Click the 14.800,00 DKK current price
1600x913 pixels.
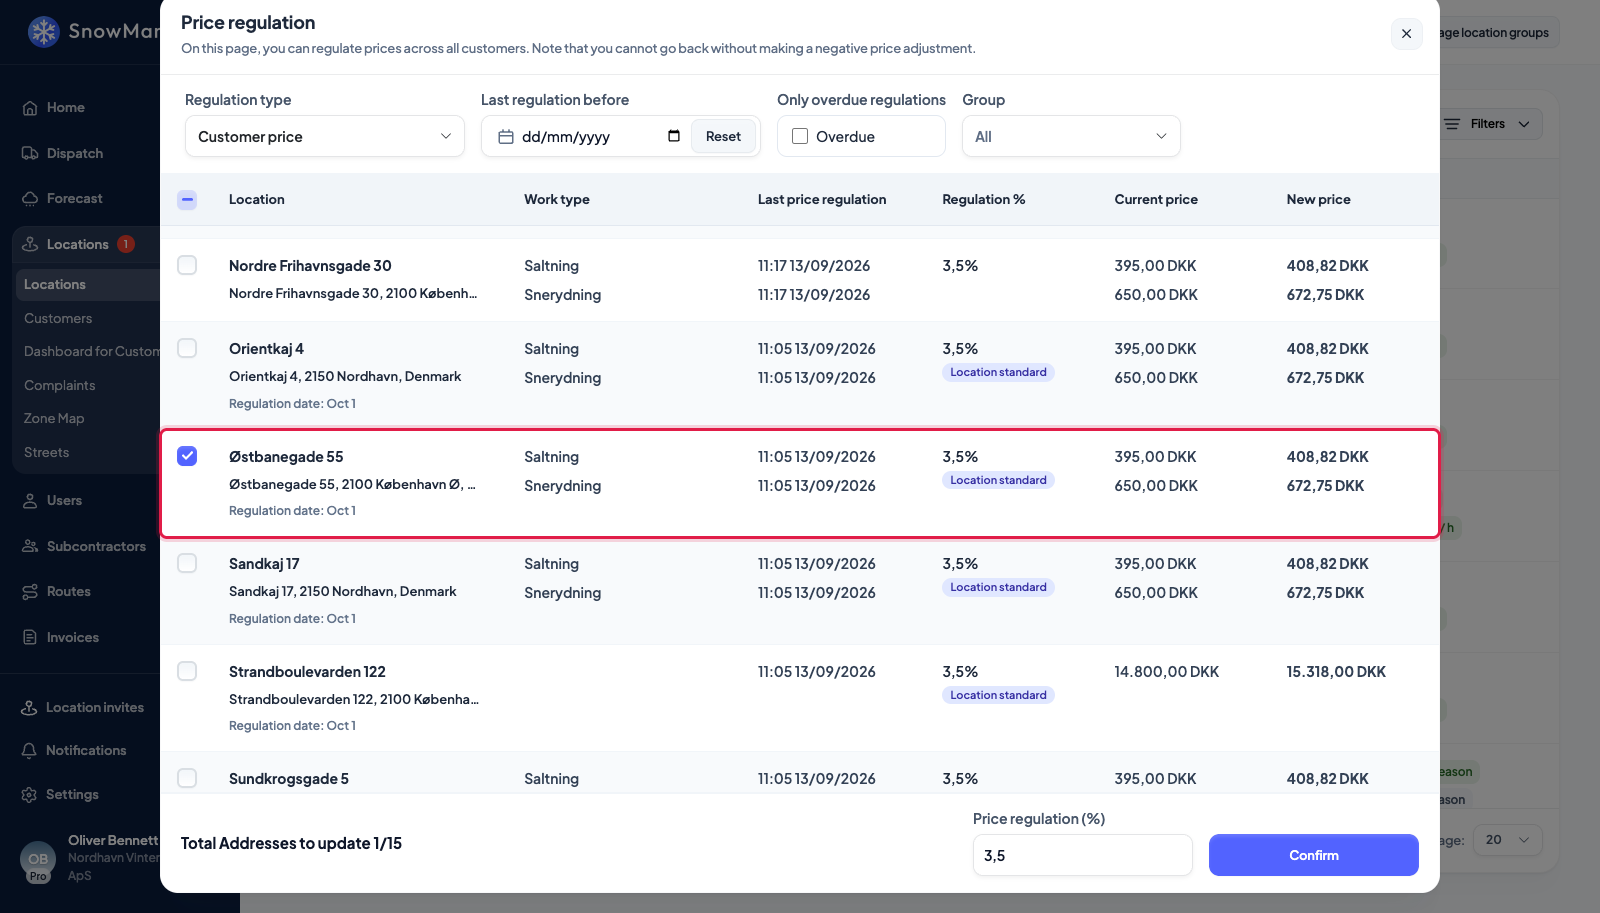[1167, 672]
